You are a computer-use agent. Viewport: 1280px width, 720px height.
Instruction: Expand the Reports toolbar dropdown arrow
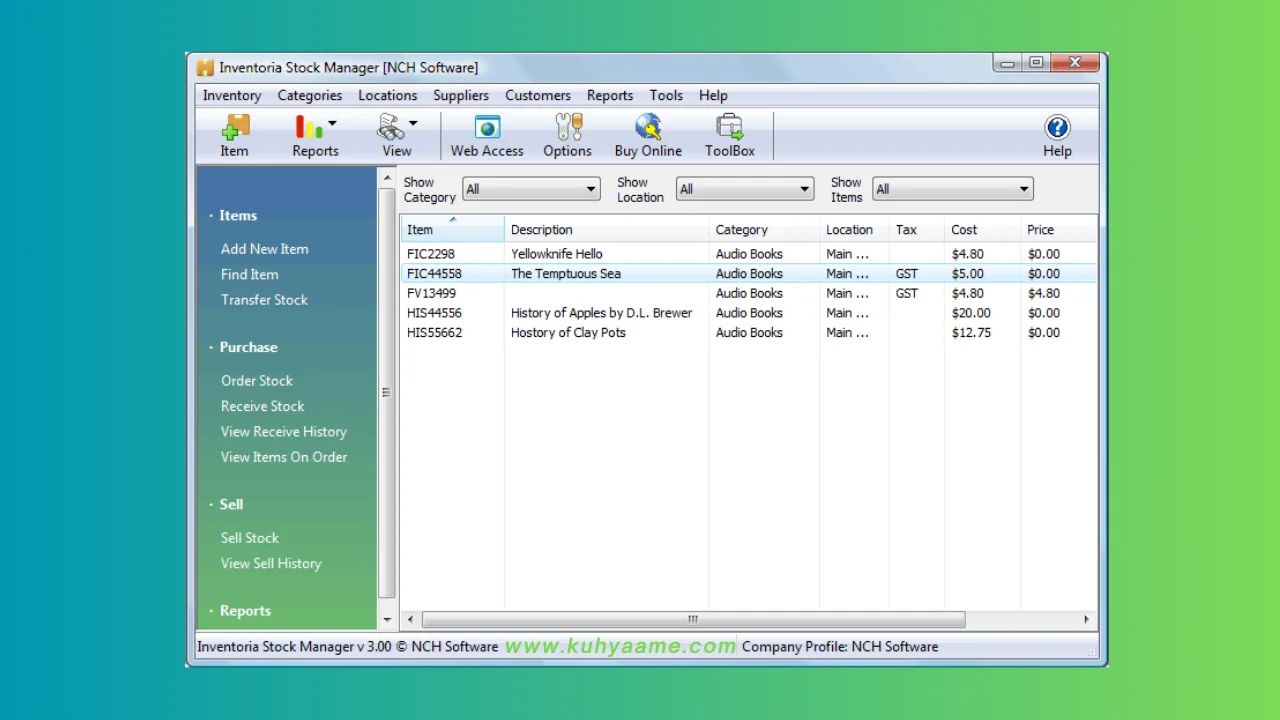pos(332,124)
